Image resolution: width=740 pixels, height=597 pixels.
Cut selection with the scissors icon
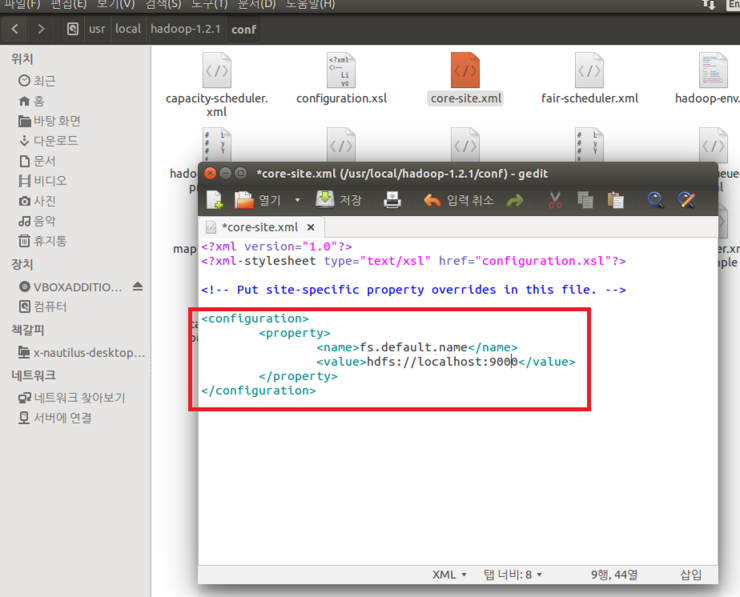(554, 201)
